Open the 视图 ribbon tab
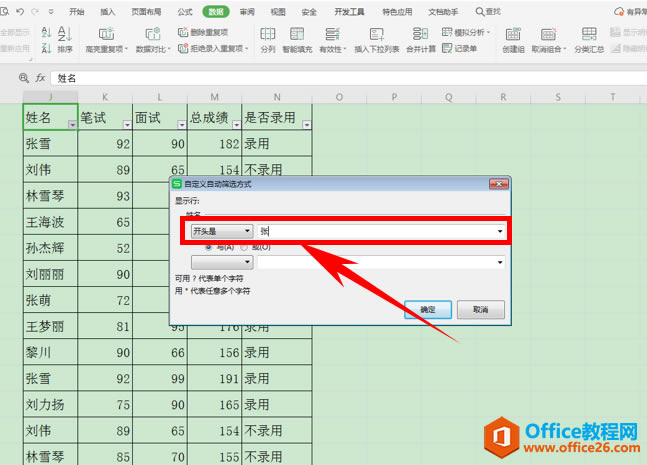The height and width of the screenshot is (465, 647). tap(278, 12)
